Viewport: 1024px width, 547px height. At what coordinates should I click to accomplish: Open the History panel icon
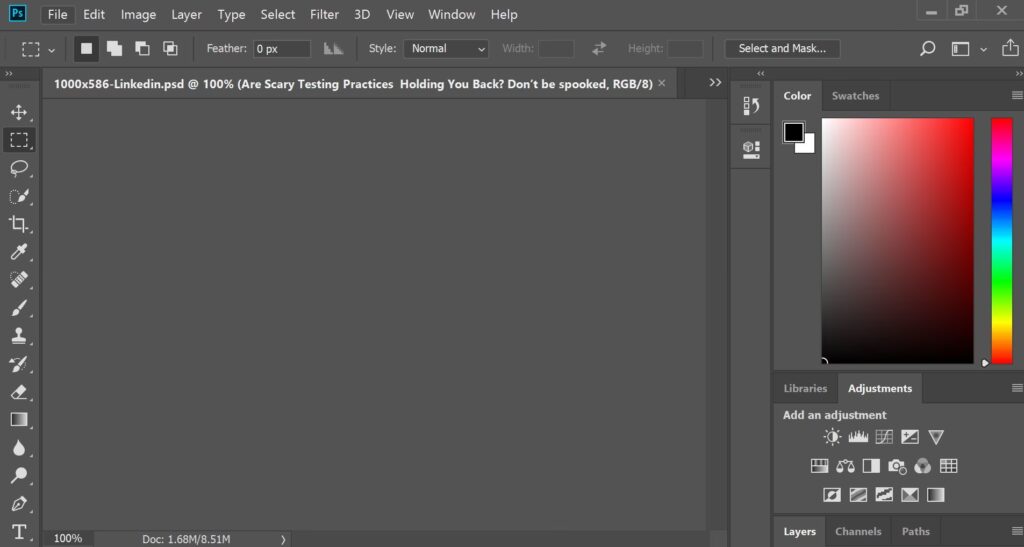[x=751, y=105]
